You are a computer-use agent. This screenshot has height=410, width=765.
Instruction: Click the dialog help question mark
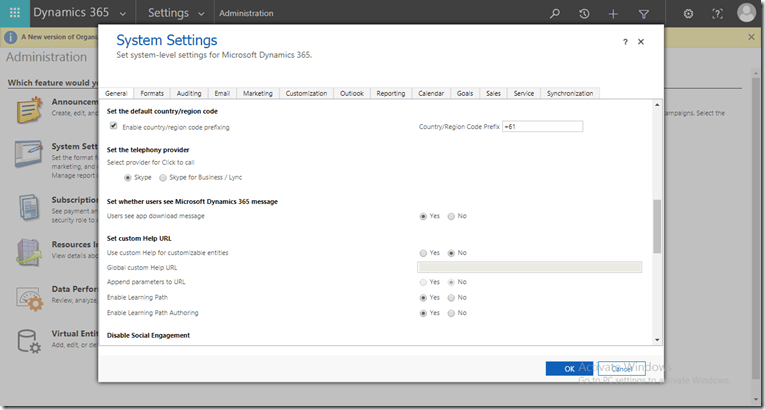tap(625, 42)
